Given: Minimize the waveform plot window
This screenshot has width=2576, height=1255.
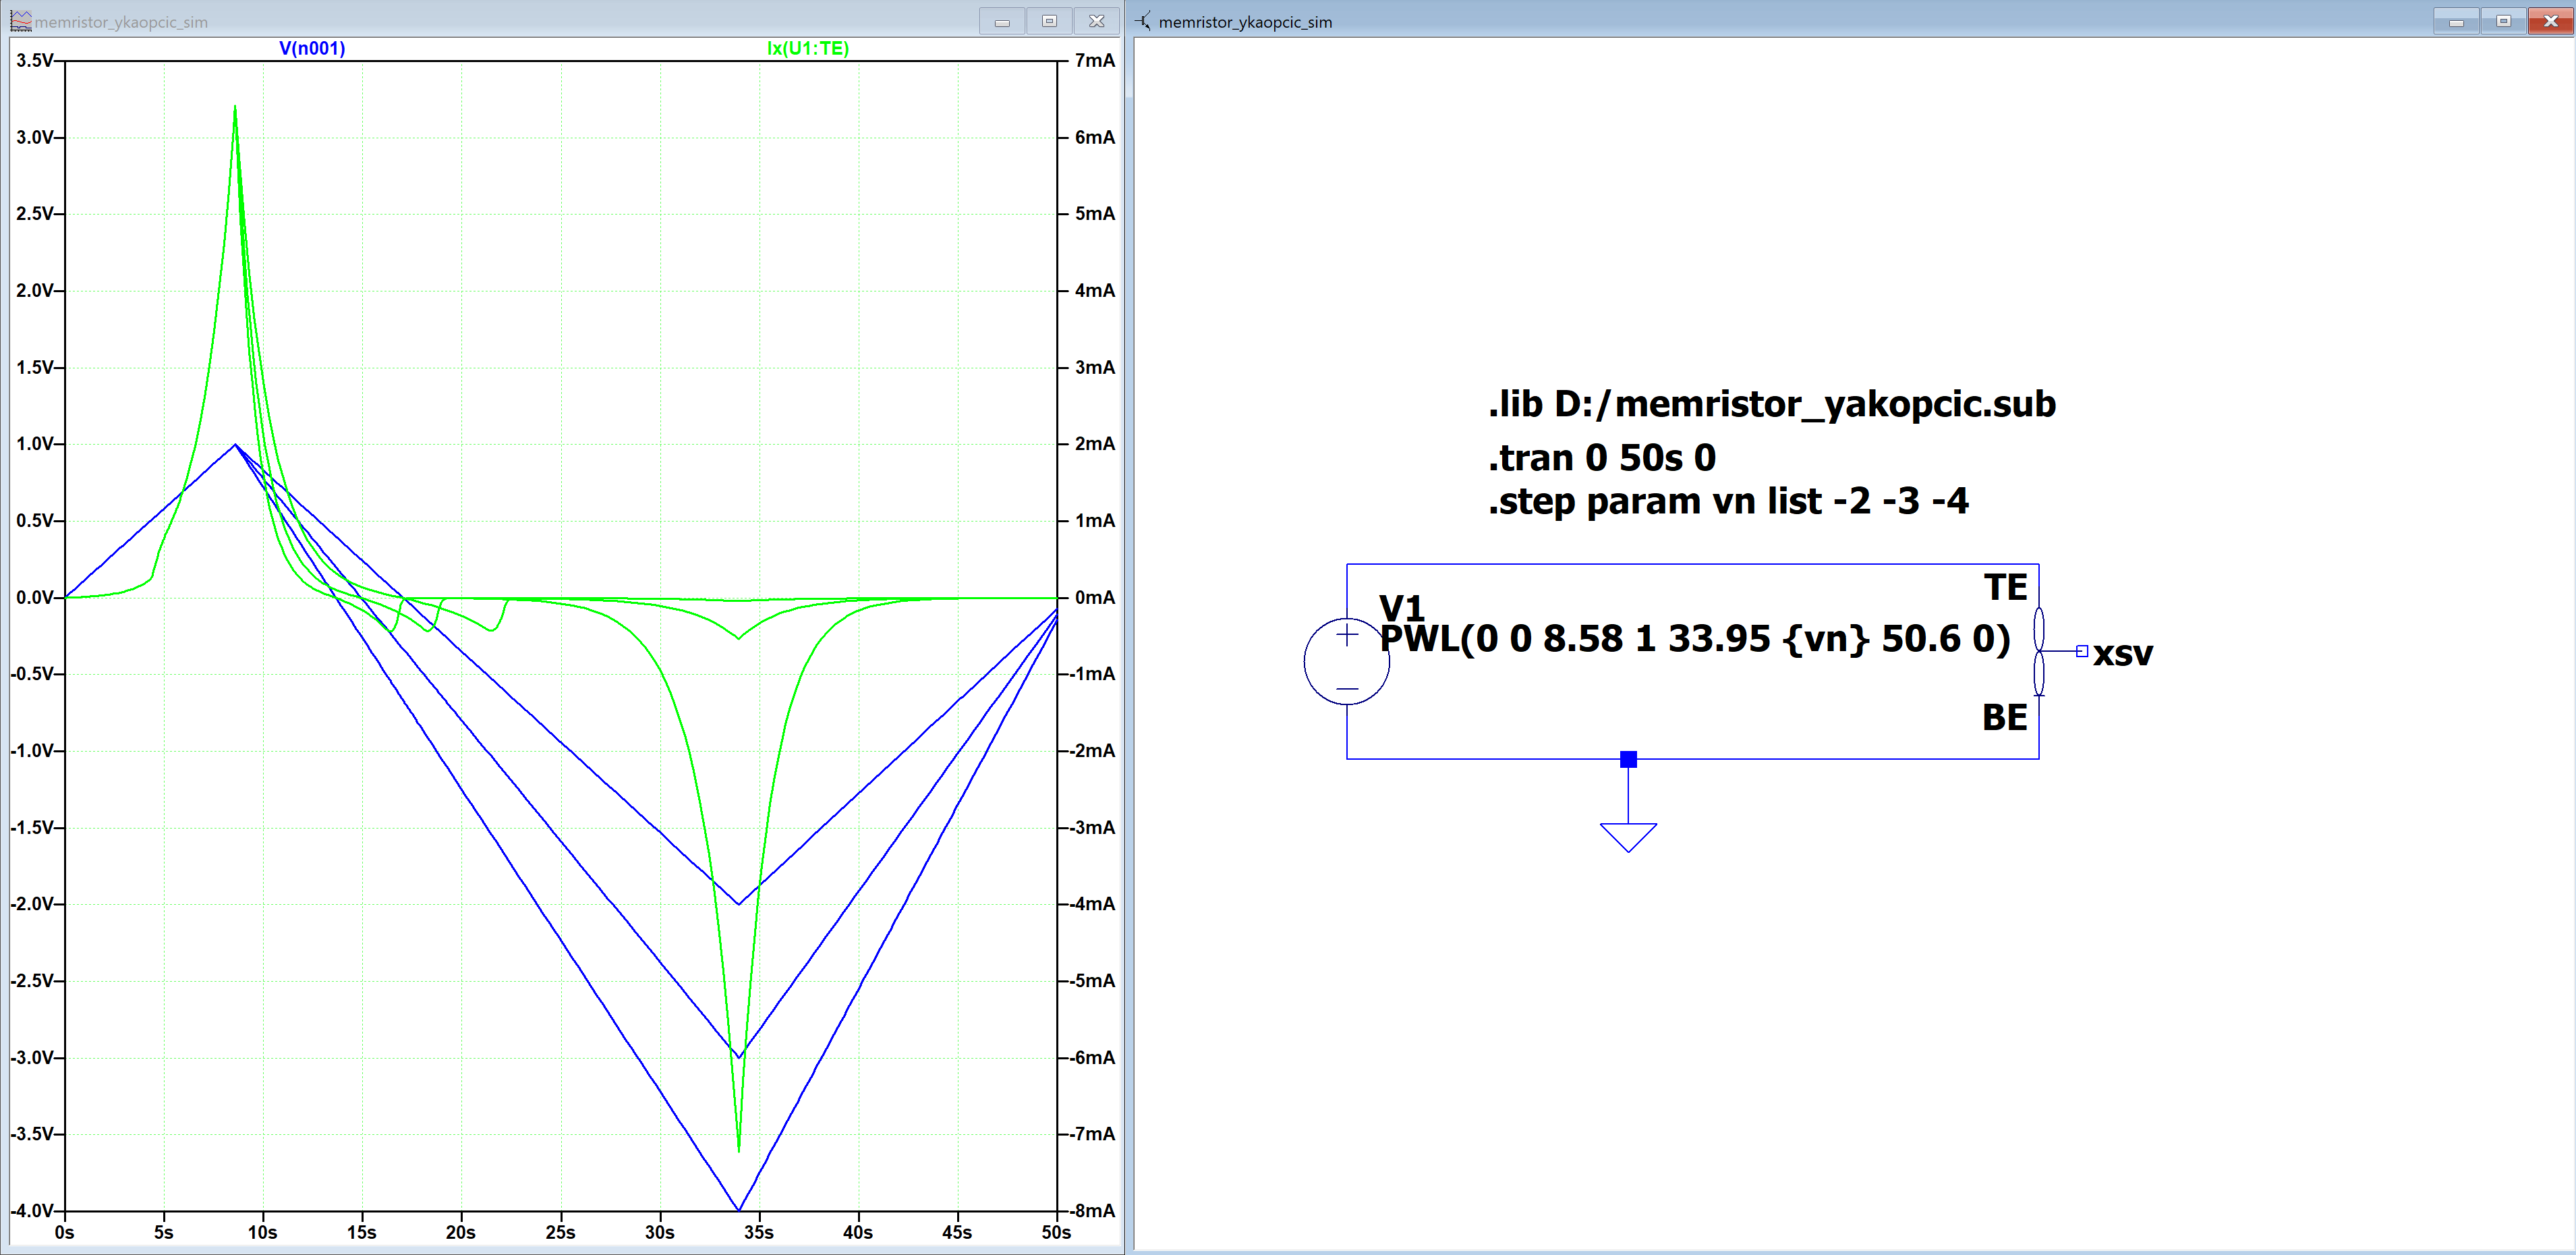Looking at the screenshot, I should coord(1002,21).
